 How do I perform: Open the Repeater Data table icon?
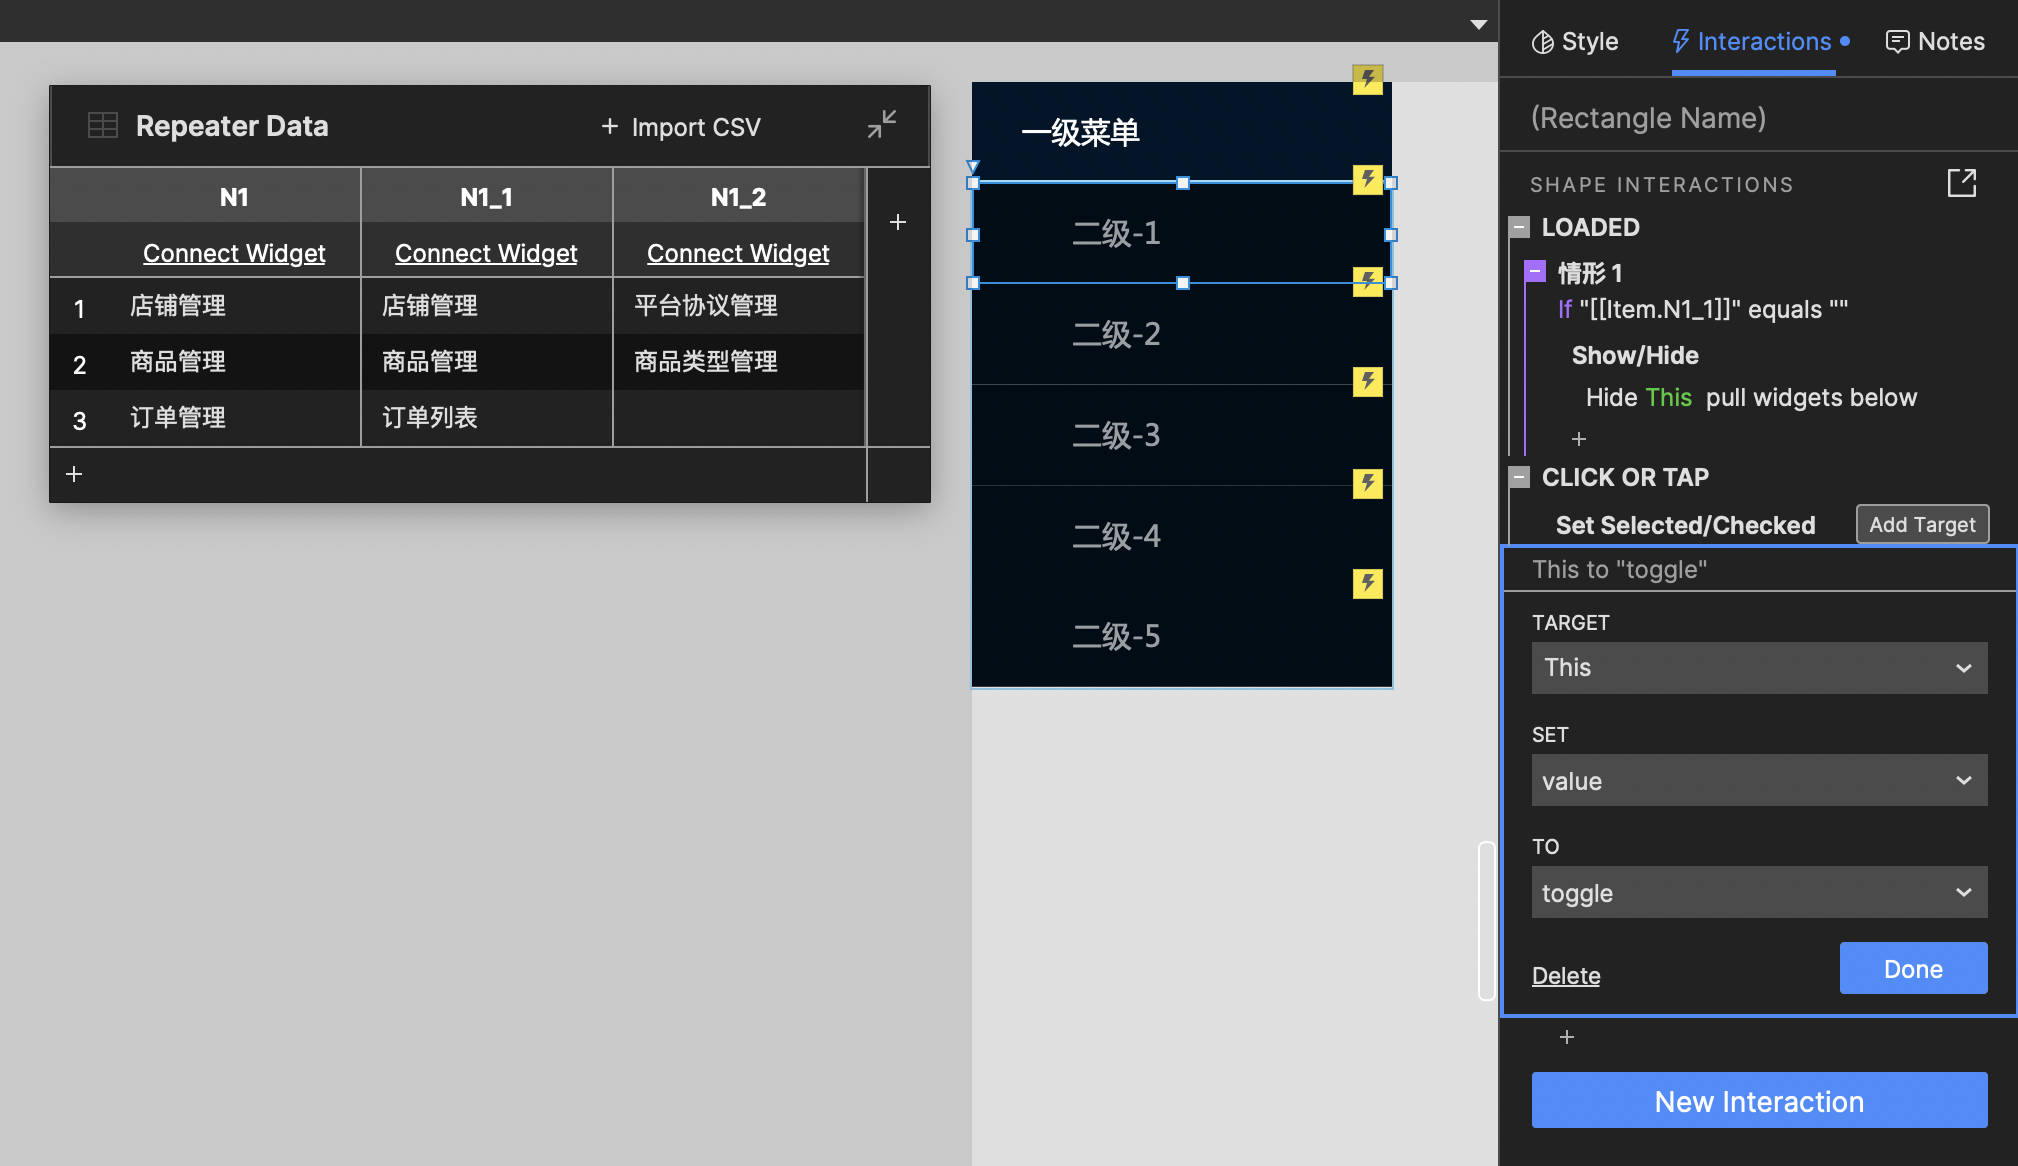[103, 124]
